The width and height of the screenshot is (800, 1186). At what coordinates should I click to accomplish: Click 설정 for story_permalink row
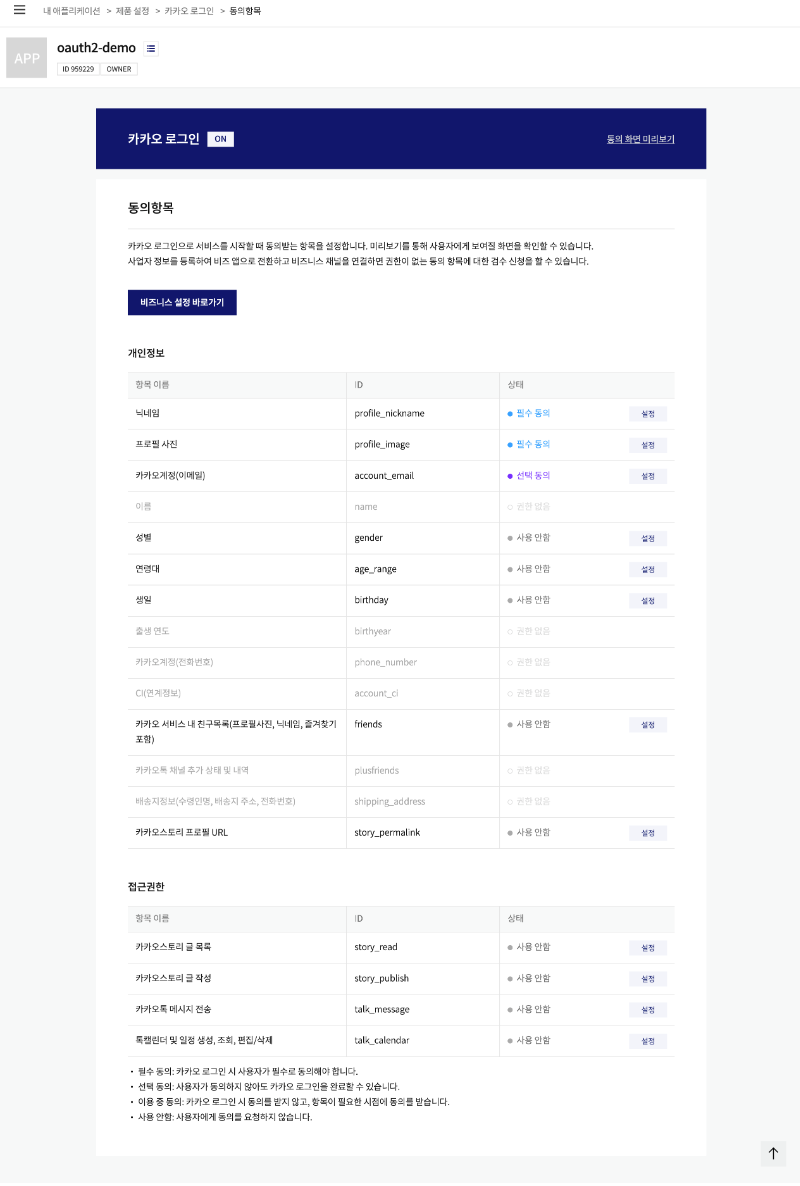pyautogui.click(x=648, y=833)
